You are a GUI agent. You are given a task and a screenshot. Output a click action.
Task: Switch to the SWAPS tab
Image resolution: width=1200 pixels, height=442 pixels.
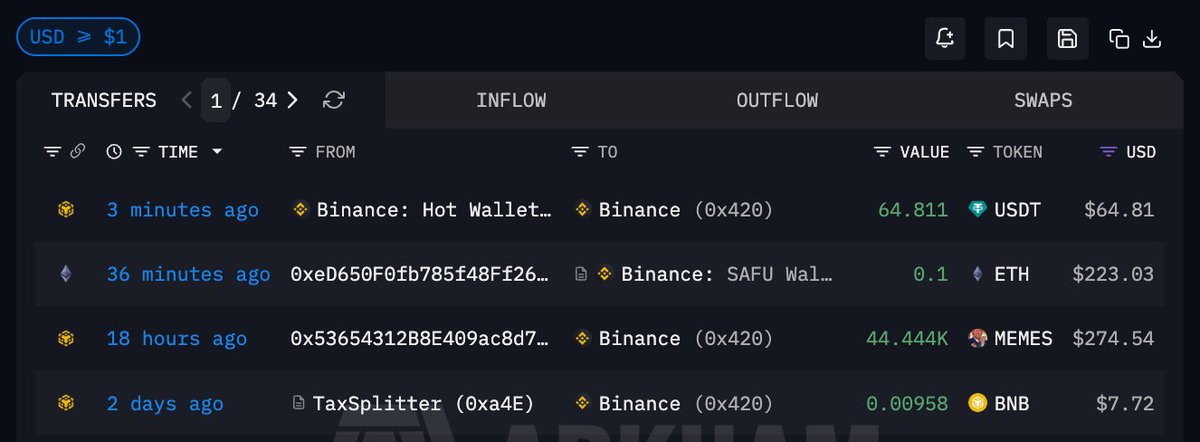pyautogui.click(x=1043, y=100)
